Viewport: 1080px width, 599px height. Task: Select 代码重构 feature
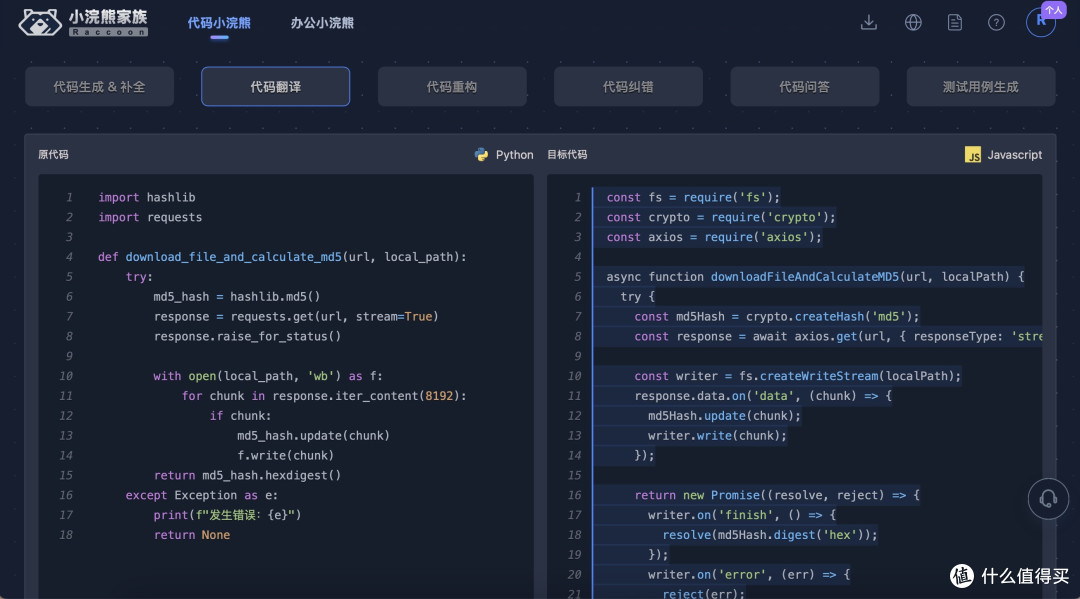452,87
